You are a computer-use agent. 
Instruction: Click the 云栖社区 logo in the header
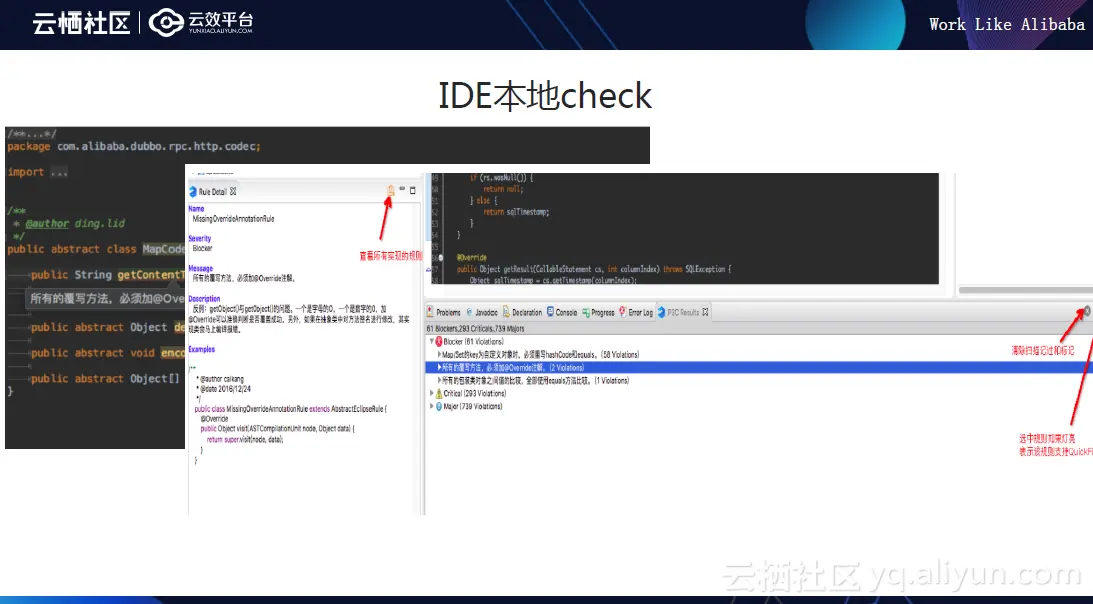(x=82, y=23)
